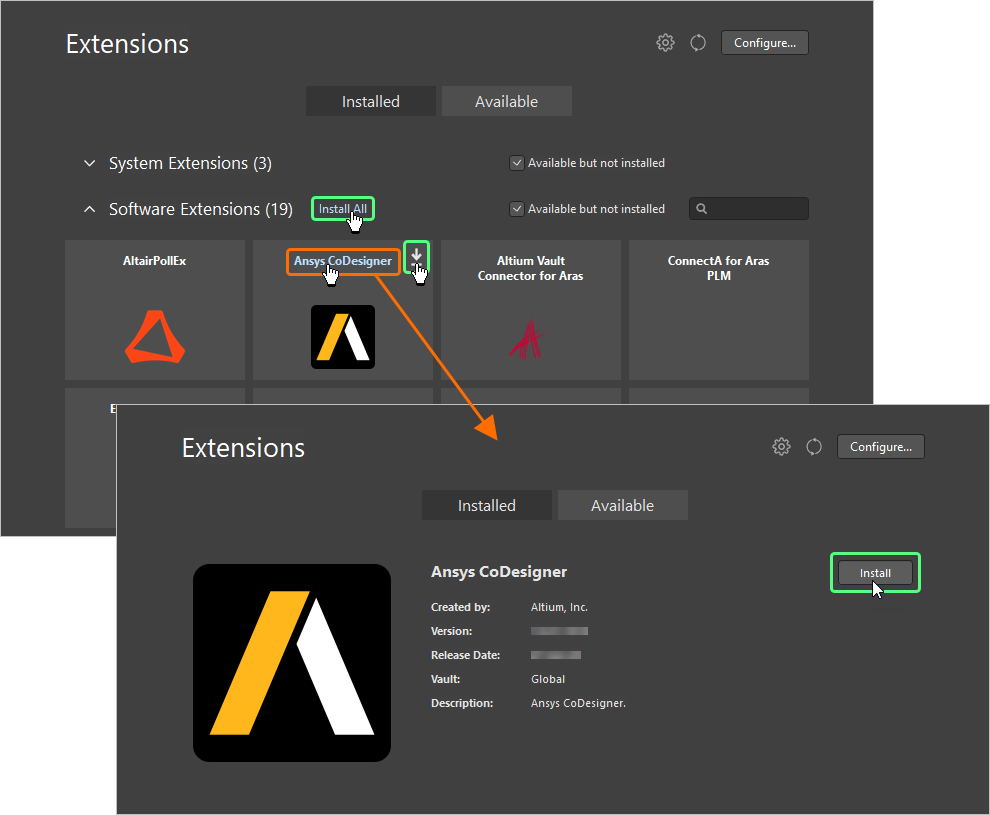
Task: Select the Installed tab in the details window
Action: pyautogui.click(x=486, y=505)
